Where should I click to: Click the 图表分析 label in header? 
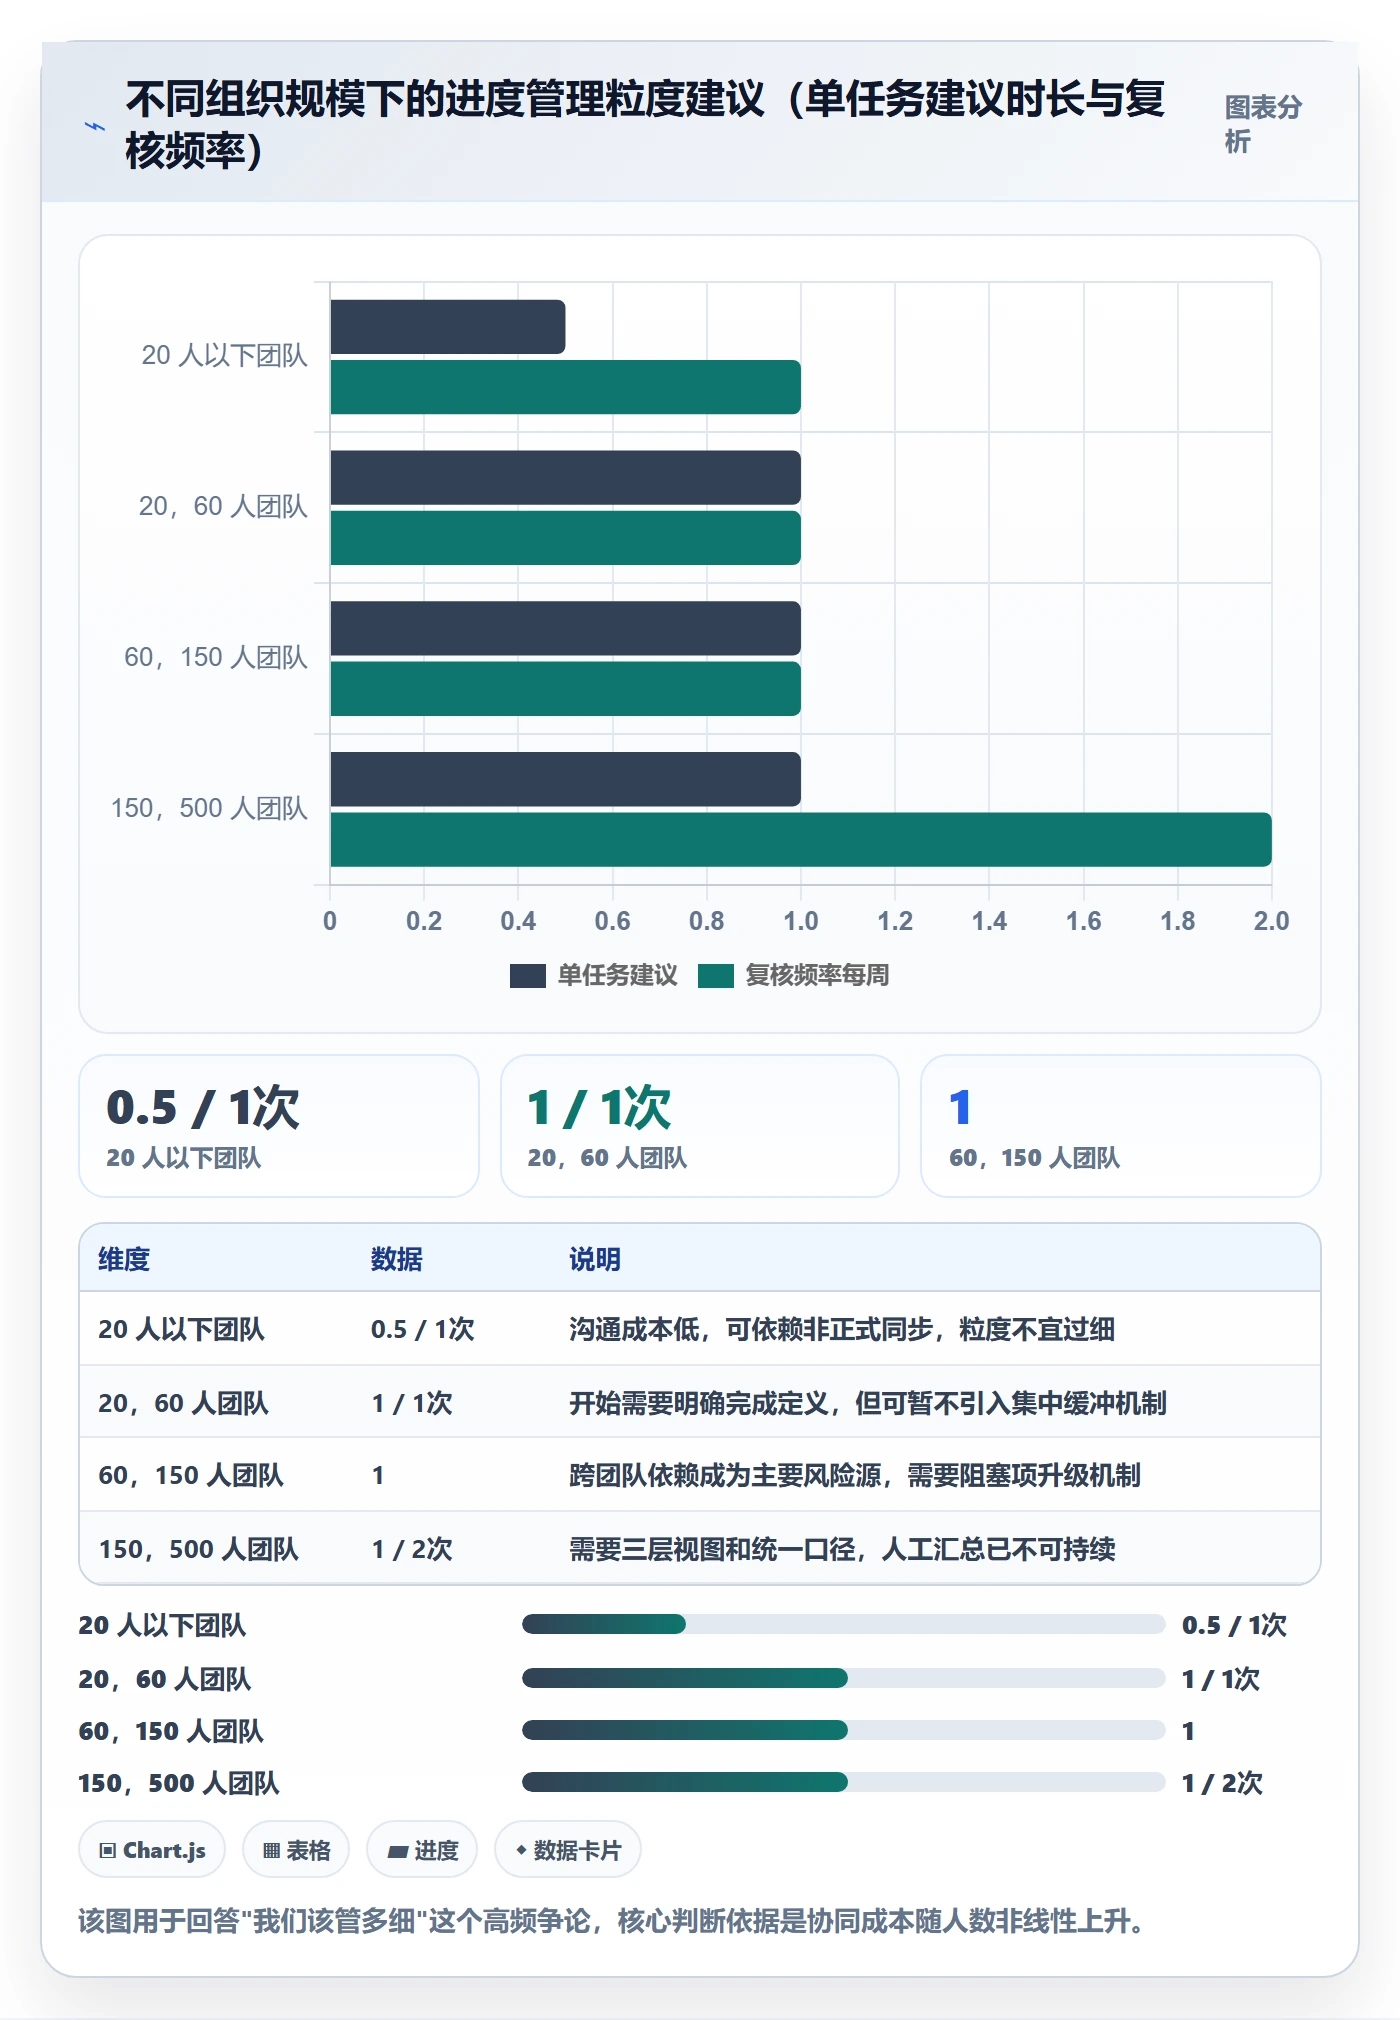tap(1263, 125)
